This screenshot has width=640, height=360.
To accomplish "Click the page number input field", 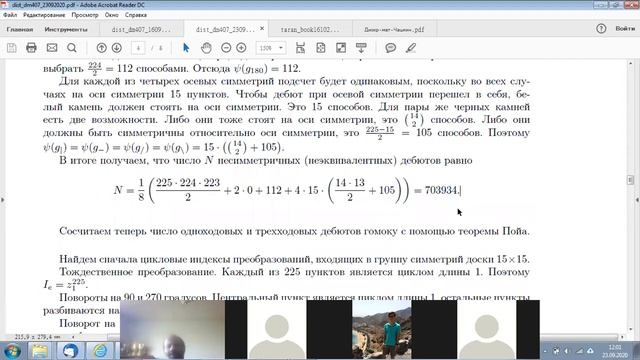I will [x=138, y=48].
